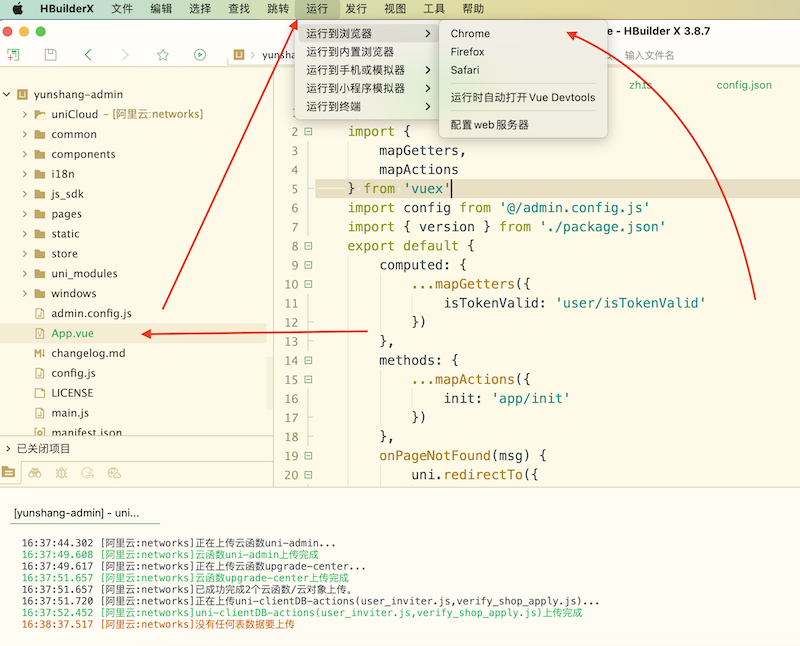Expand the js_sdk folder
Viewport: 800px width, 646px height.
pyautogui.click(x=24, y=194)
